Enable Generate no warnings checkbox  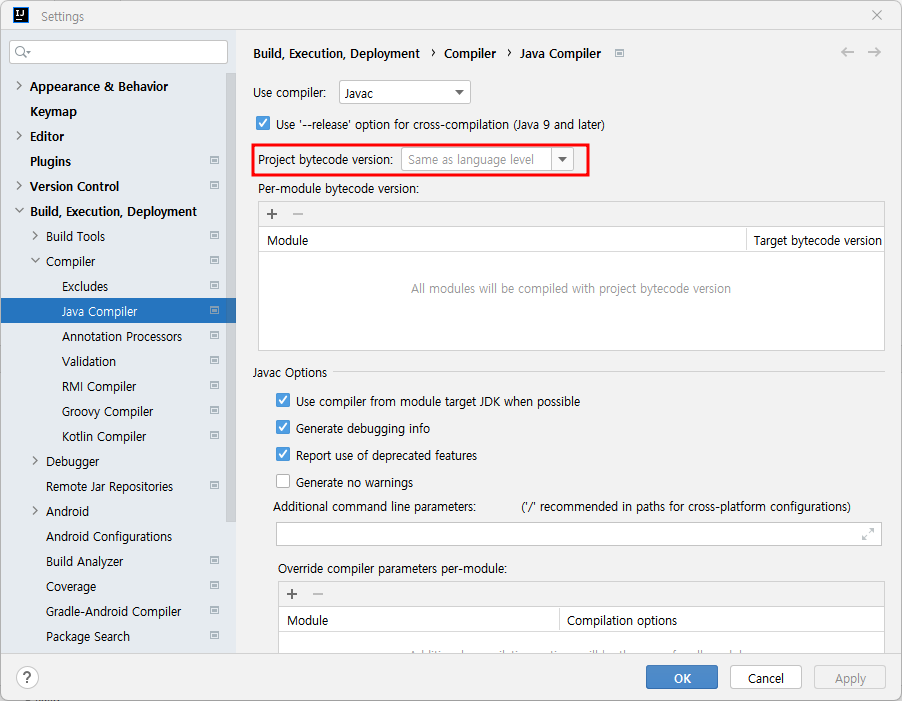pos(283,481)
